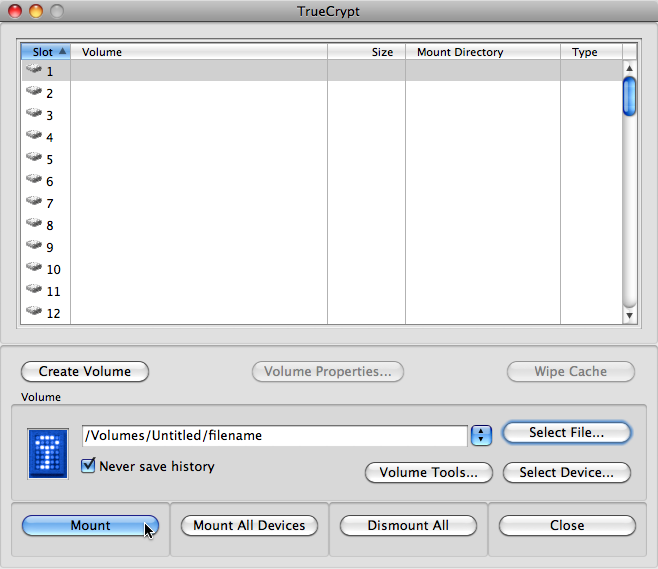
Task: Mount the selected volume
Action: click(90, 525)
